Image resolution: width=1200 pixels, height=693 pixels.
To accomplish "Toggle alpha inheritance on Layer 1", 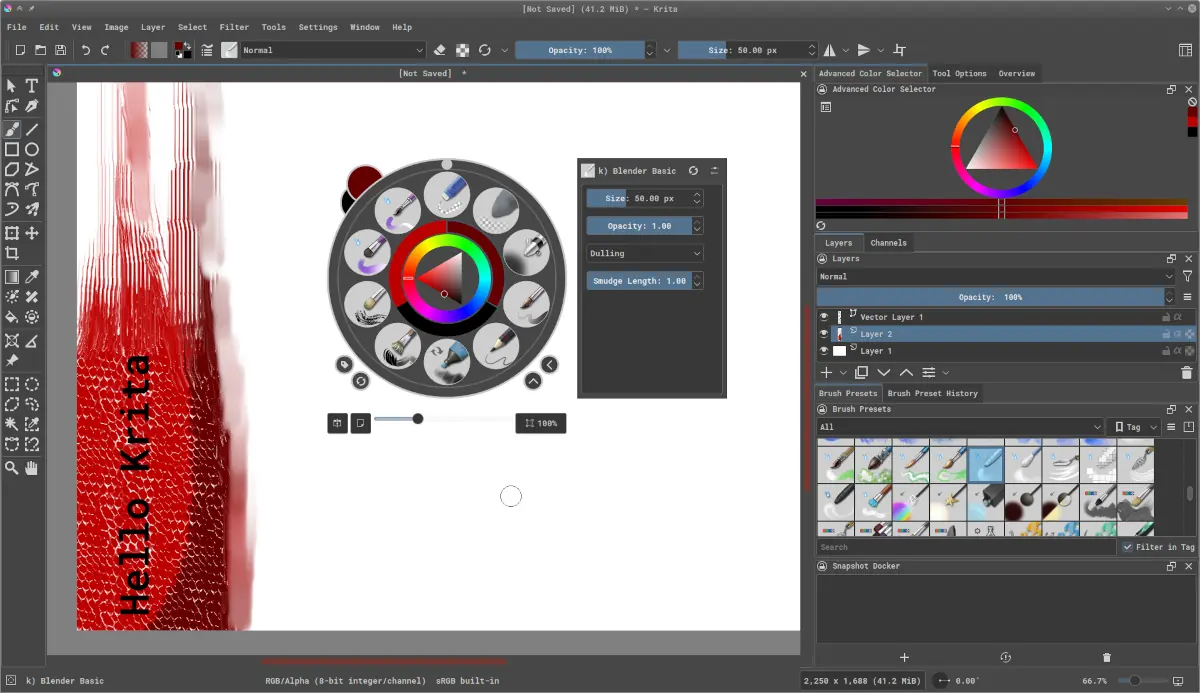I will pyautogui.click(x=1177, y=351).
